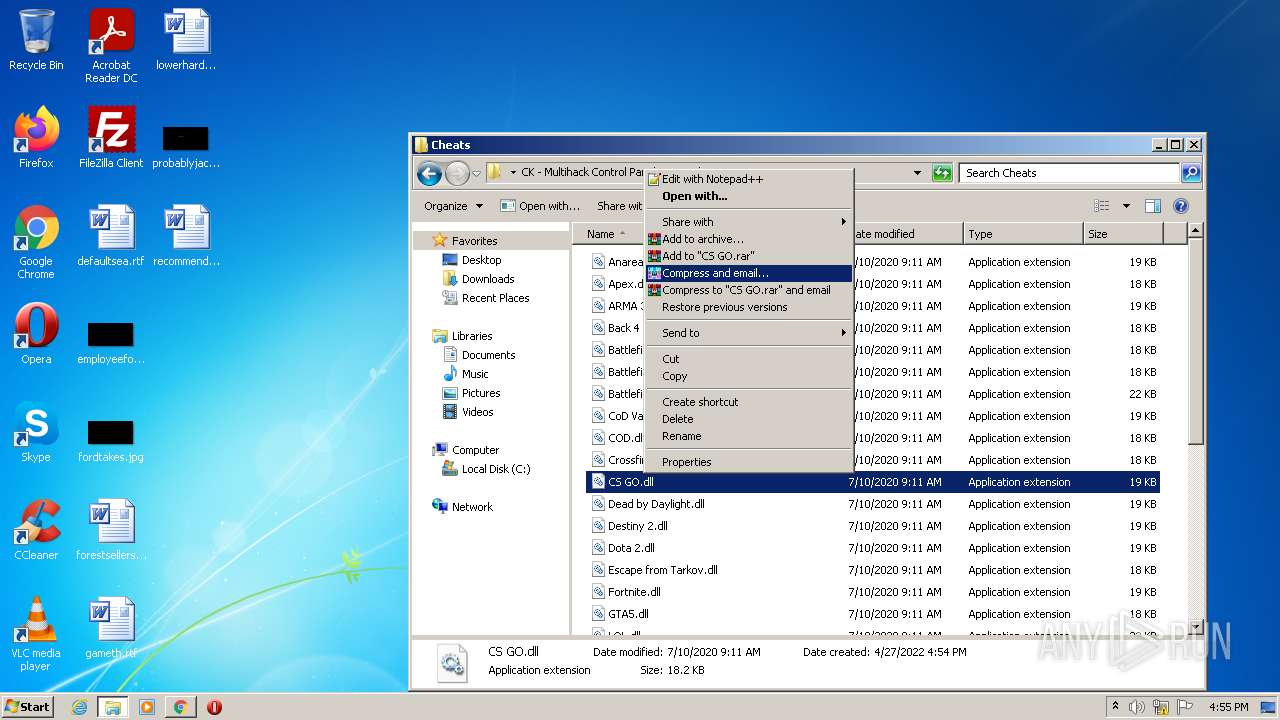The image size is (1280, 720).
Task: Click system clock showing 4:55 PM
Action: tap(1229, 707)
